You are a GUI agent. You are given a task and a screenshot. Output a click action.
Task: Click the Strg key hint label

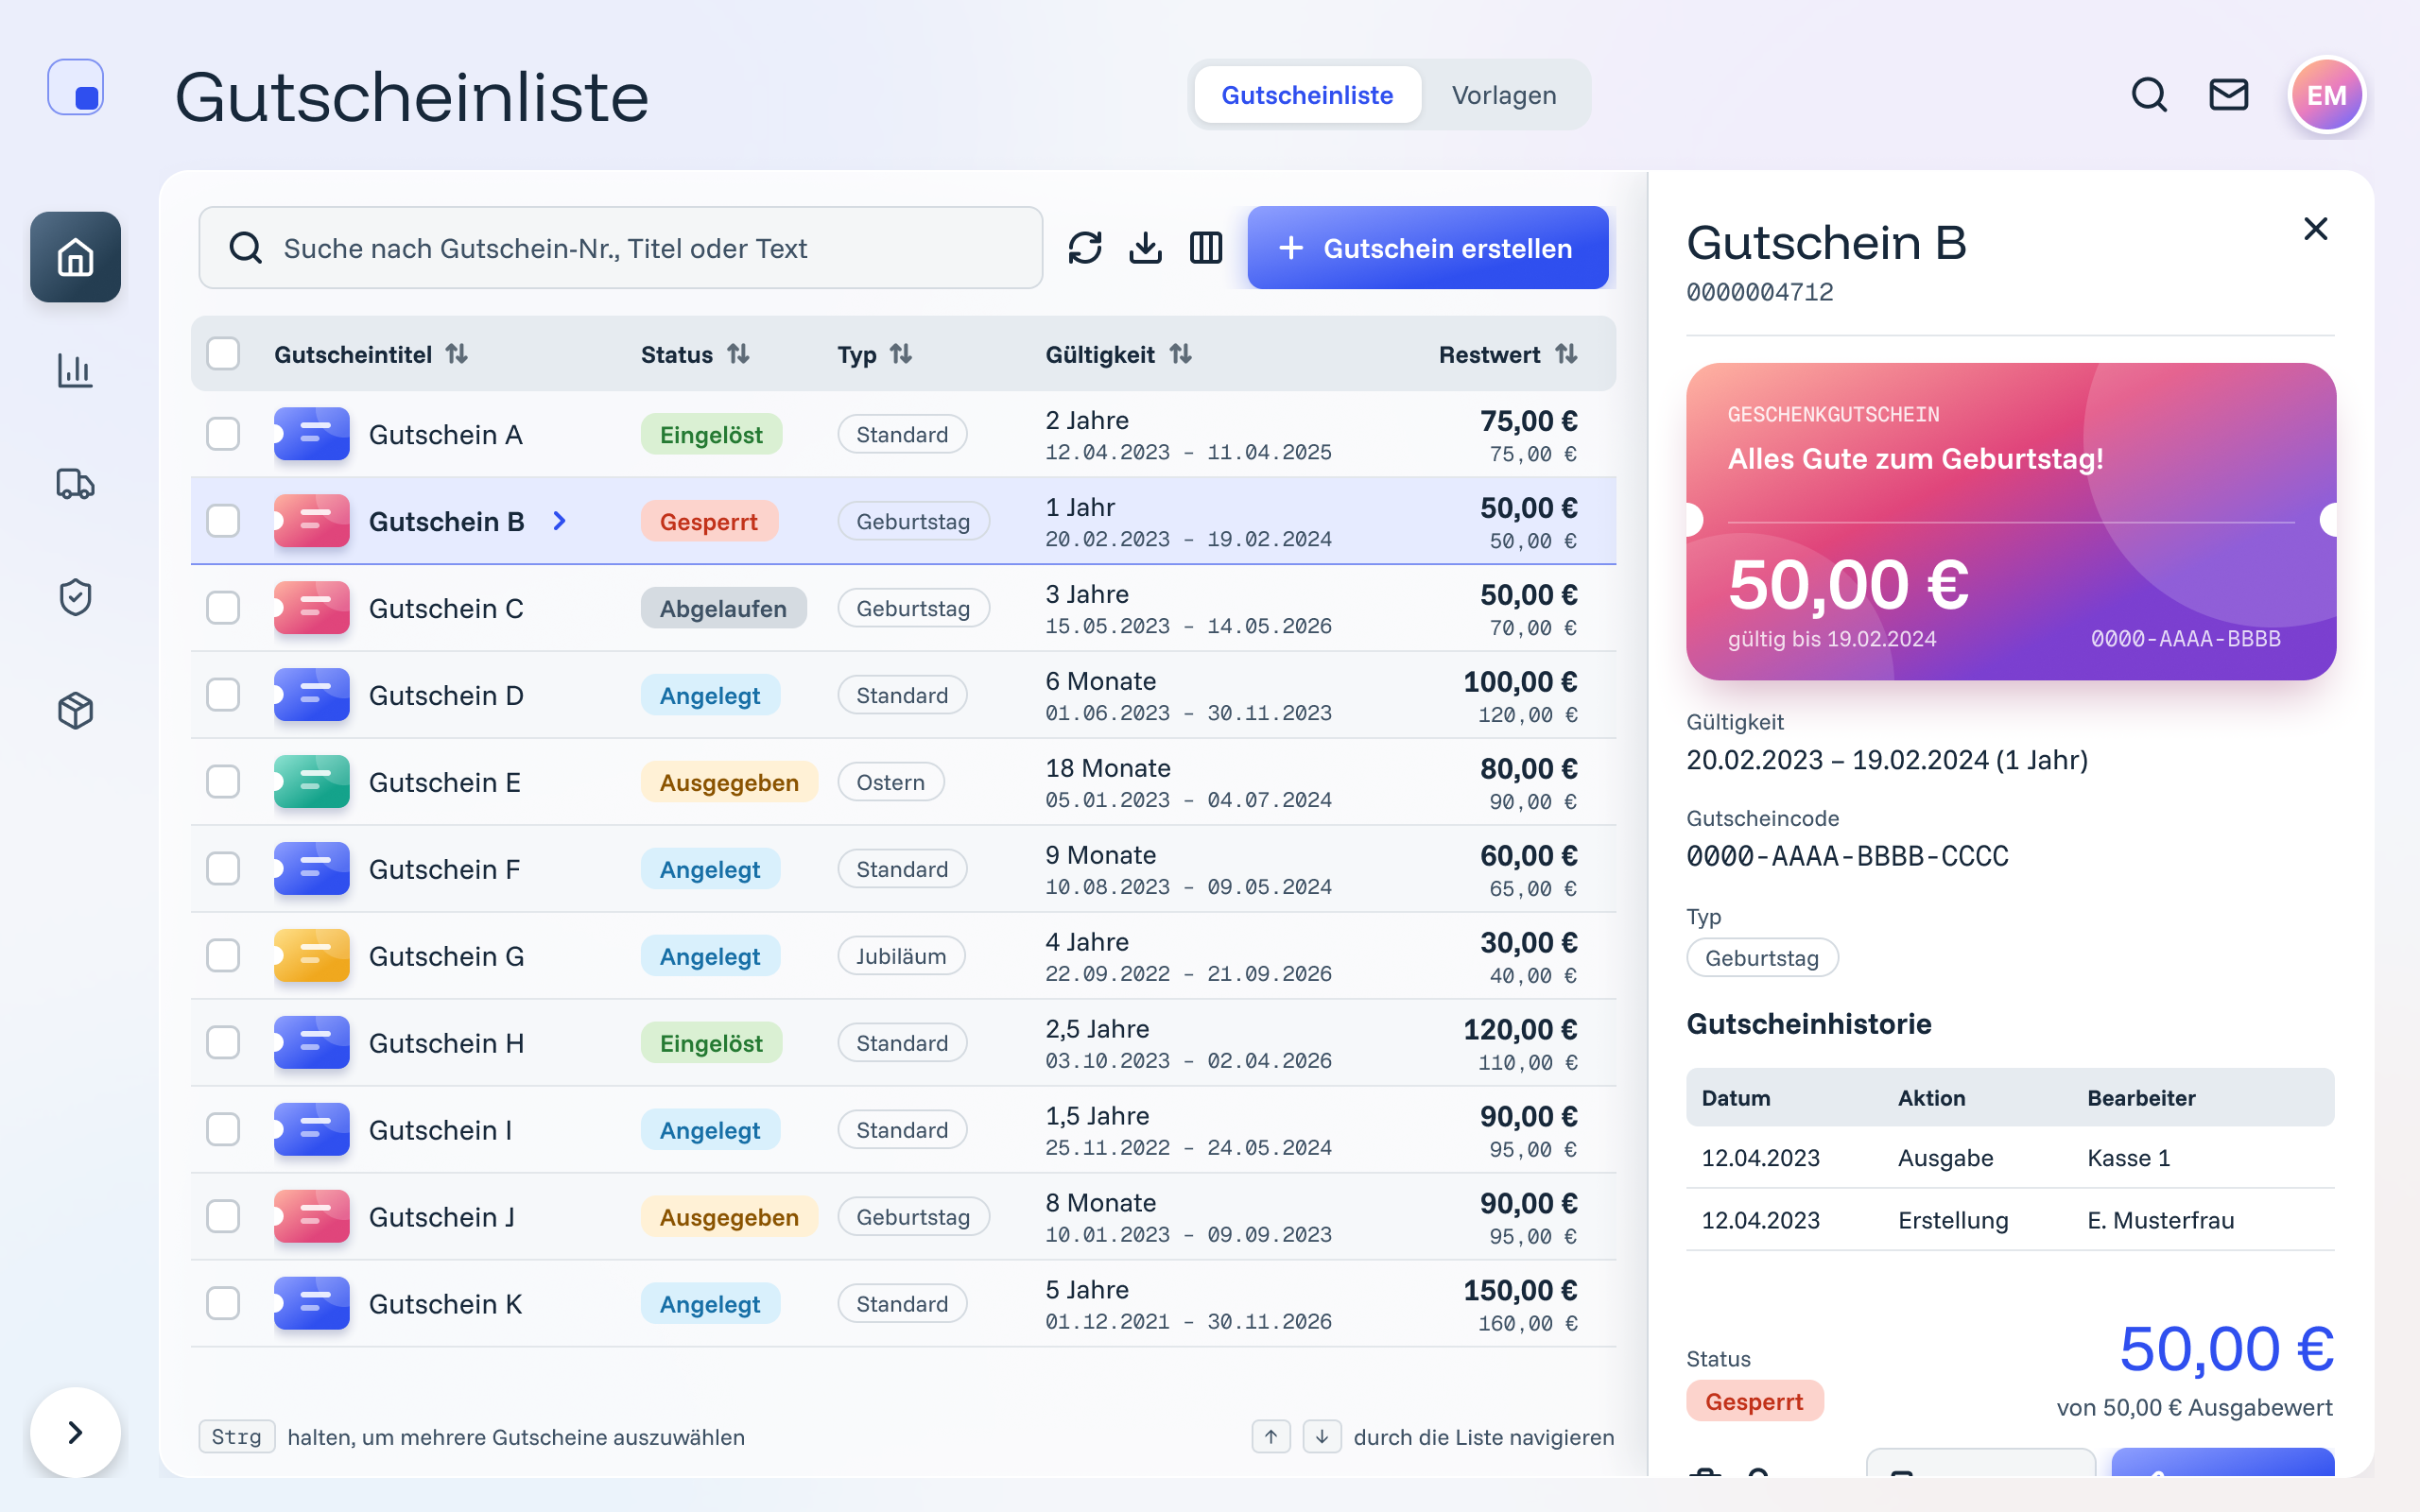(x=236, y=1437)
